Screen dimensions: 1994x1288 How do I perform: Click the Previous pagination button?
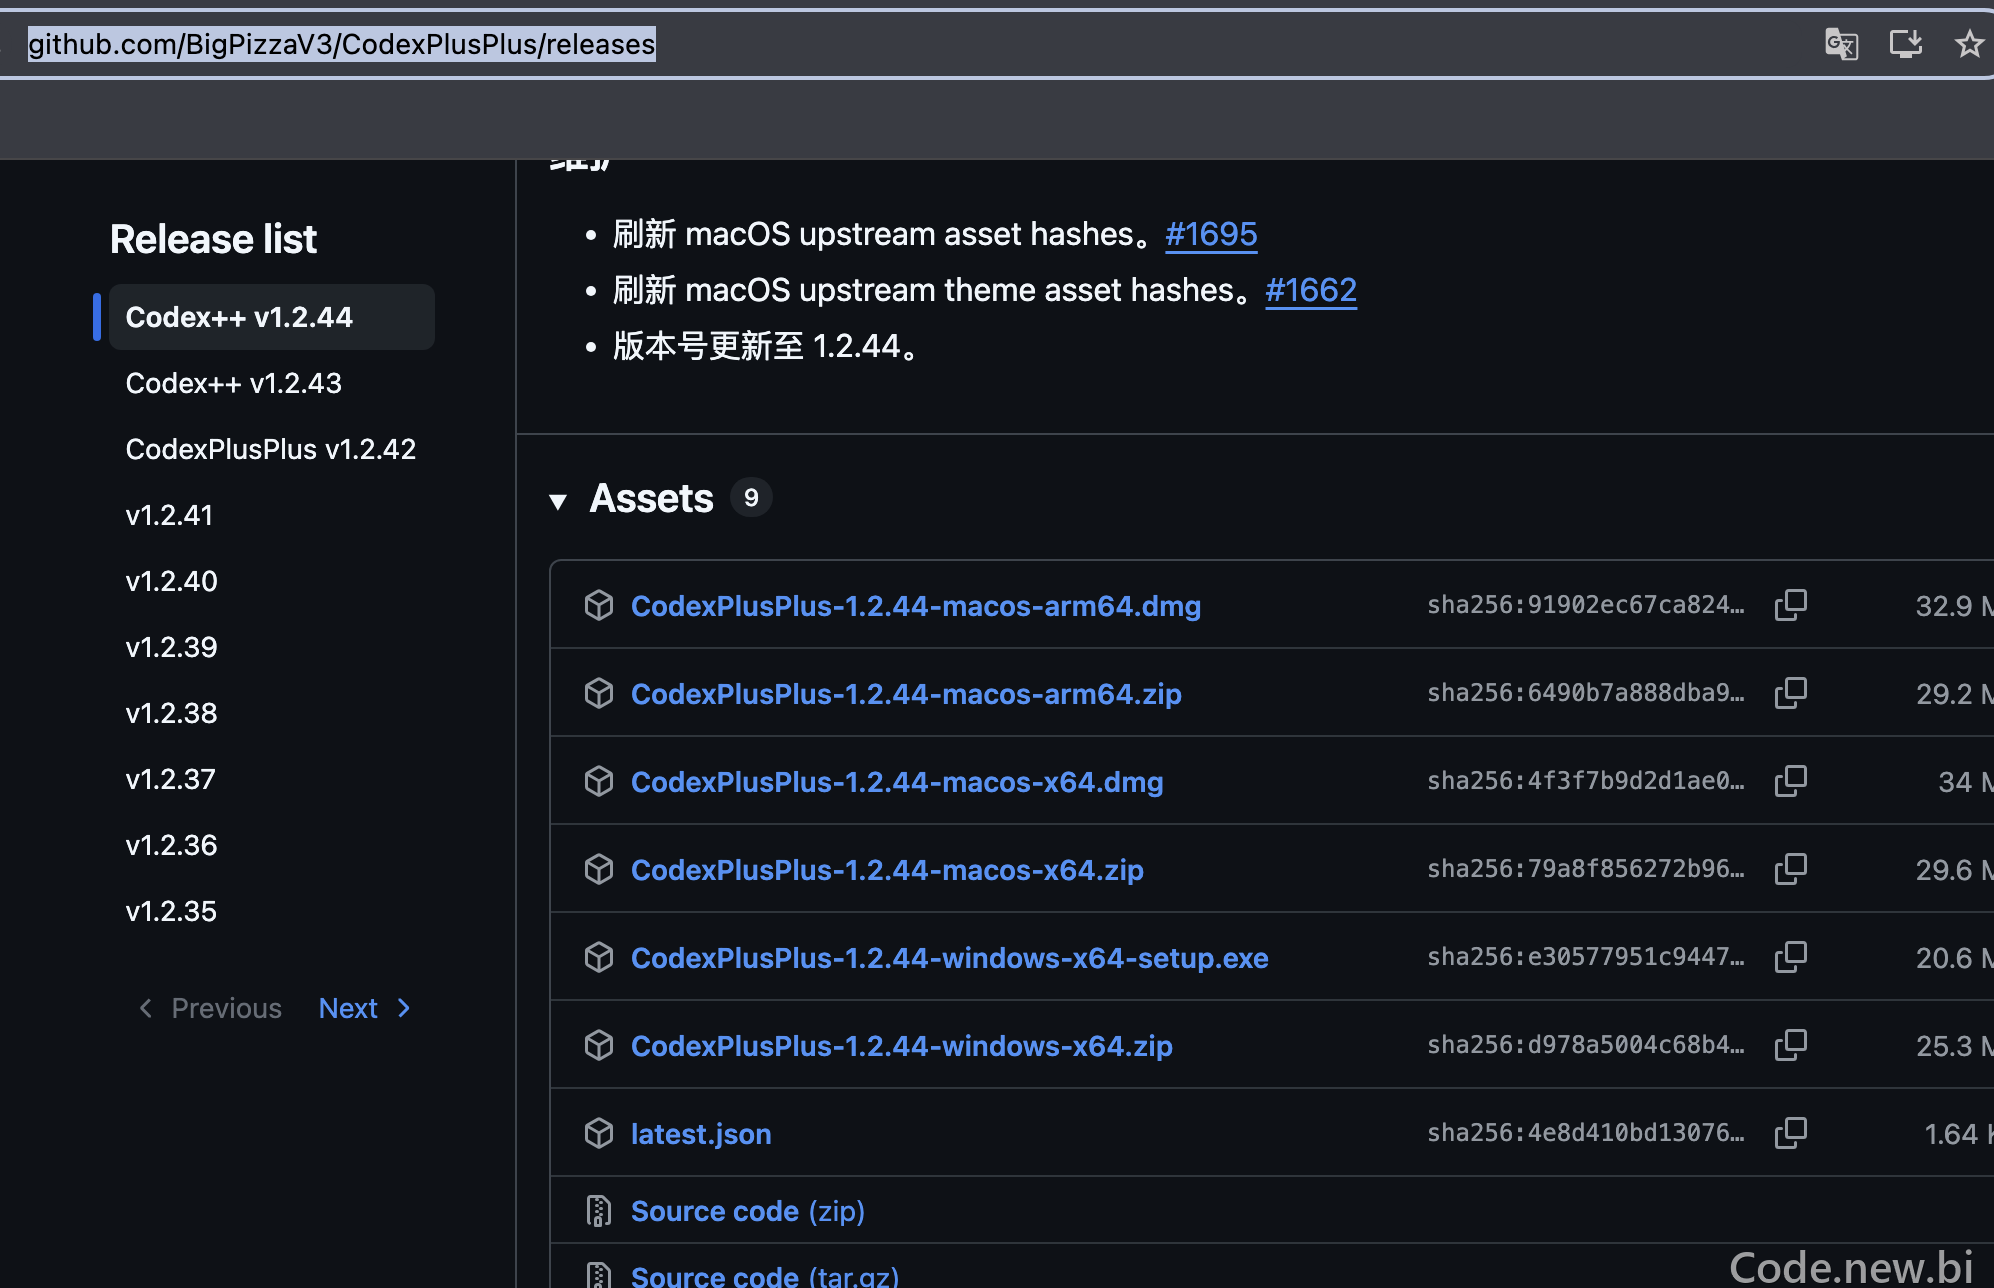[x=210, y=1008]
